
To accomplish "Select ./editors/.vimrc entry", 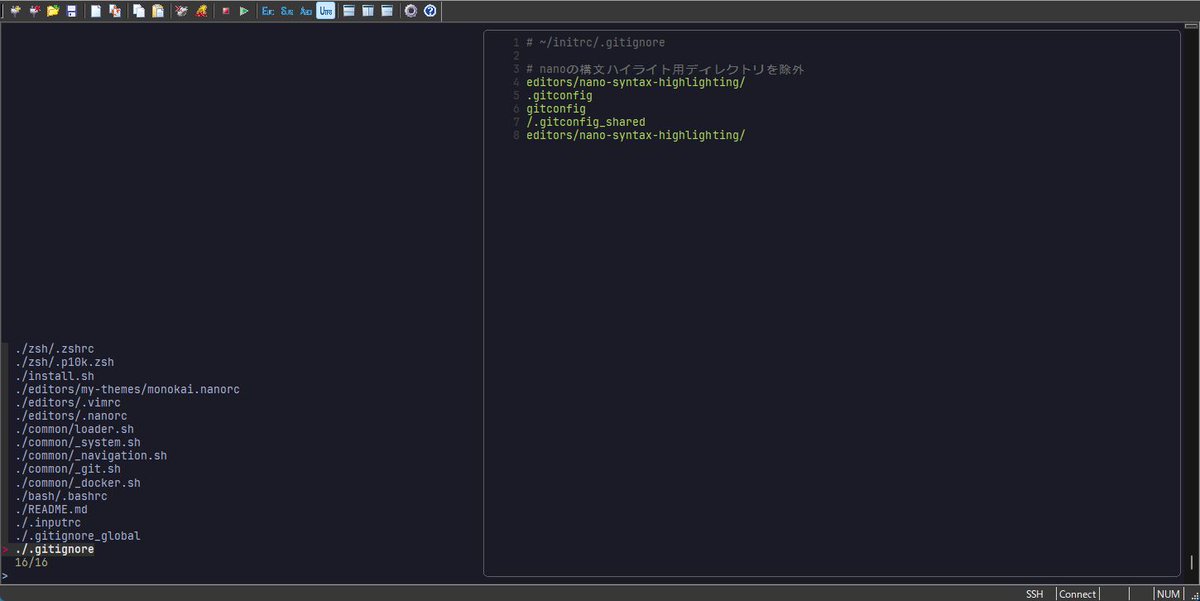I will point(70,402).
